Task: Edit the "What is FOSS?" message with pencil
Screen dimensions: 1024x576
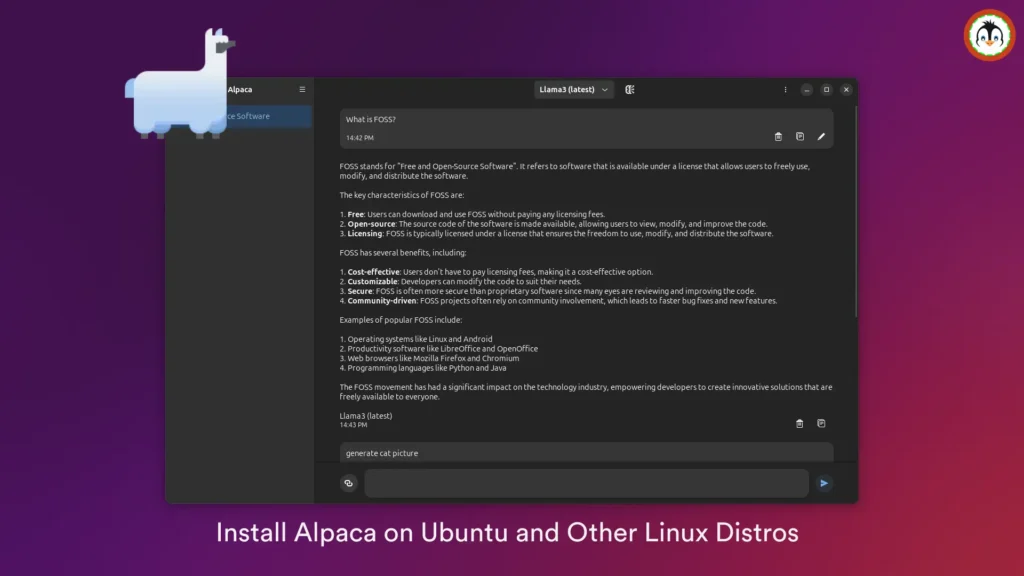Action: [x=821, y=136]
